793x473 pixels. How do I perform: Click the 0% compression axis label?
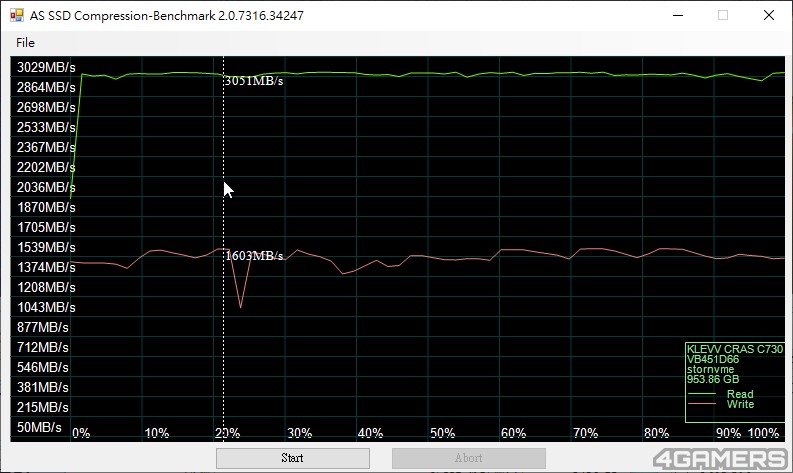pos(81,434)
